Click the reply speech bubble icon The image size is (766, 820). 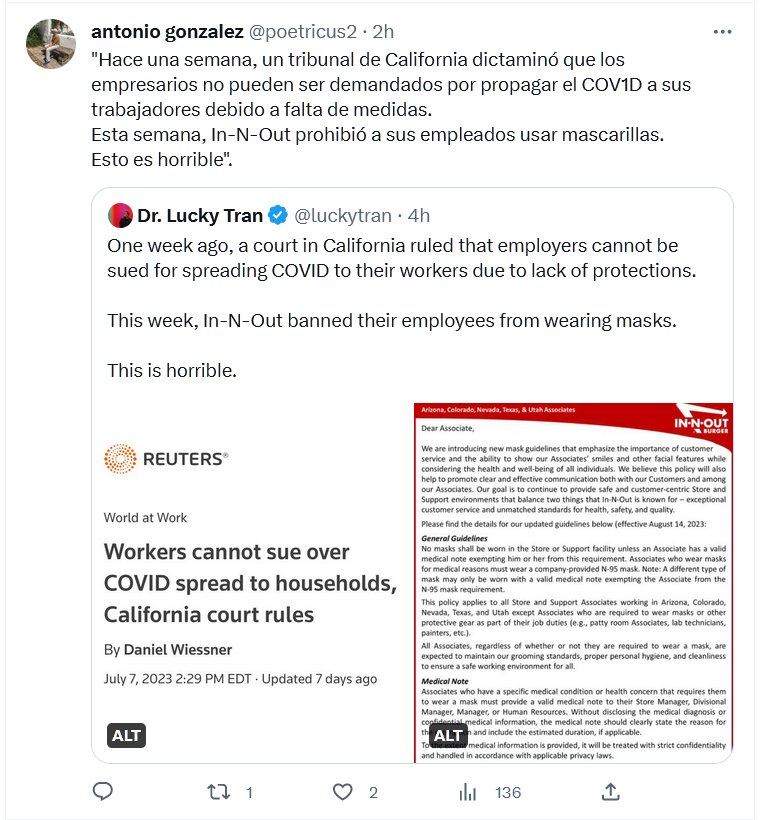pos(102,792)
